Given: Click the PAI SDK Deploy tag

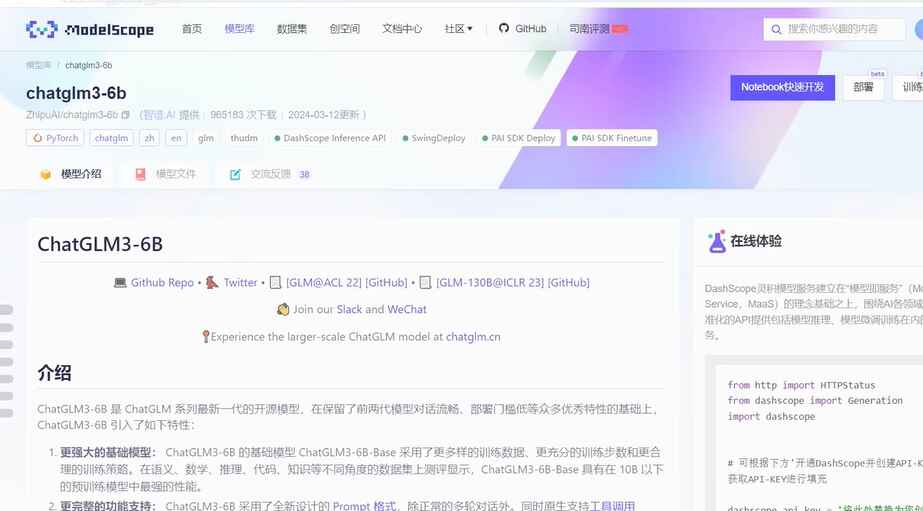Looking at the screenshot, I should point(519,138).
